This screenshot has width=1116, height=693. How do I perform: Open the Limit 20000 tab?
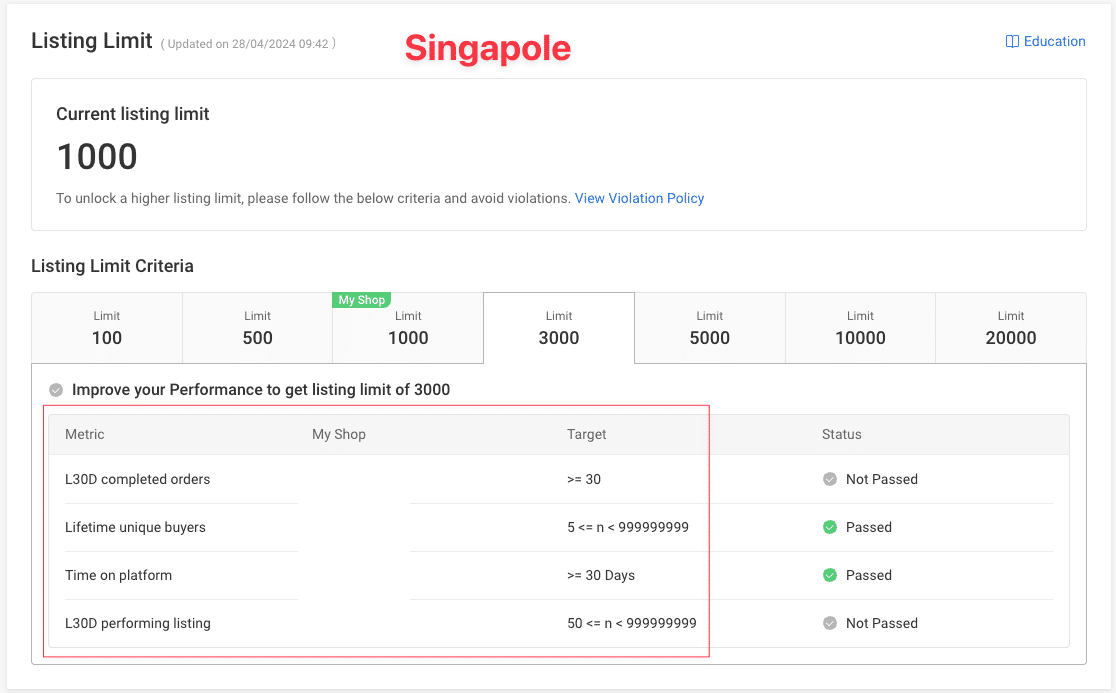1010,328
